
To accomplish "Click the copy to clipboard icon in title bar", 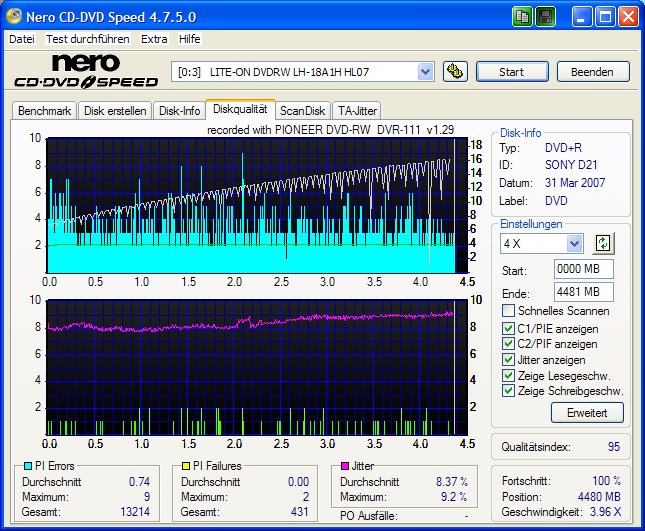I will [523, 17].
